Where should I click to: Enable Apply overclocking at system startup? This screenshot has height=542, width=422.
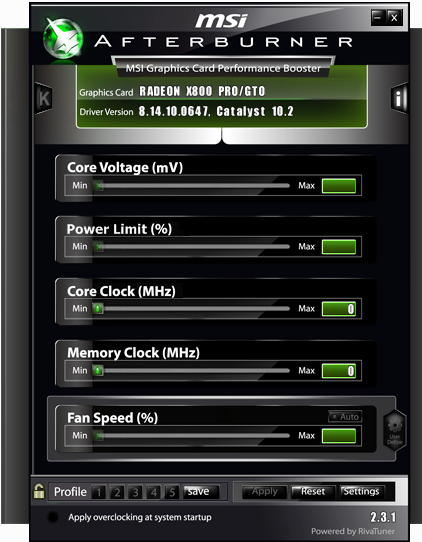point(53,517)
